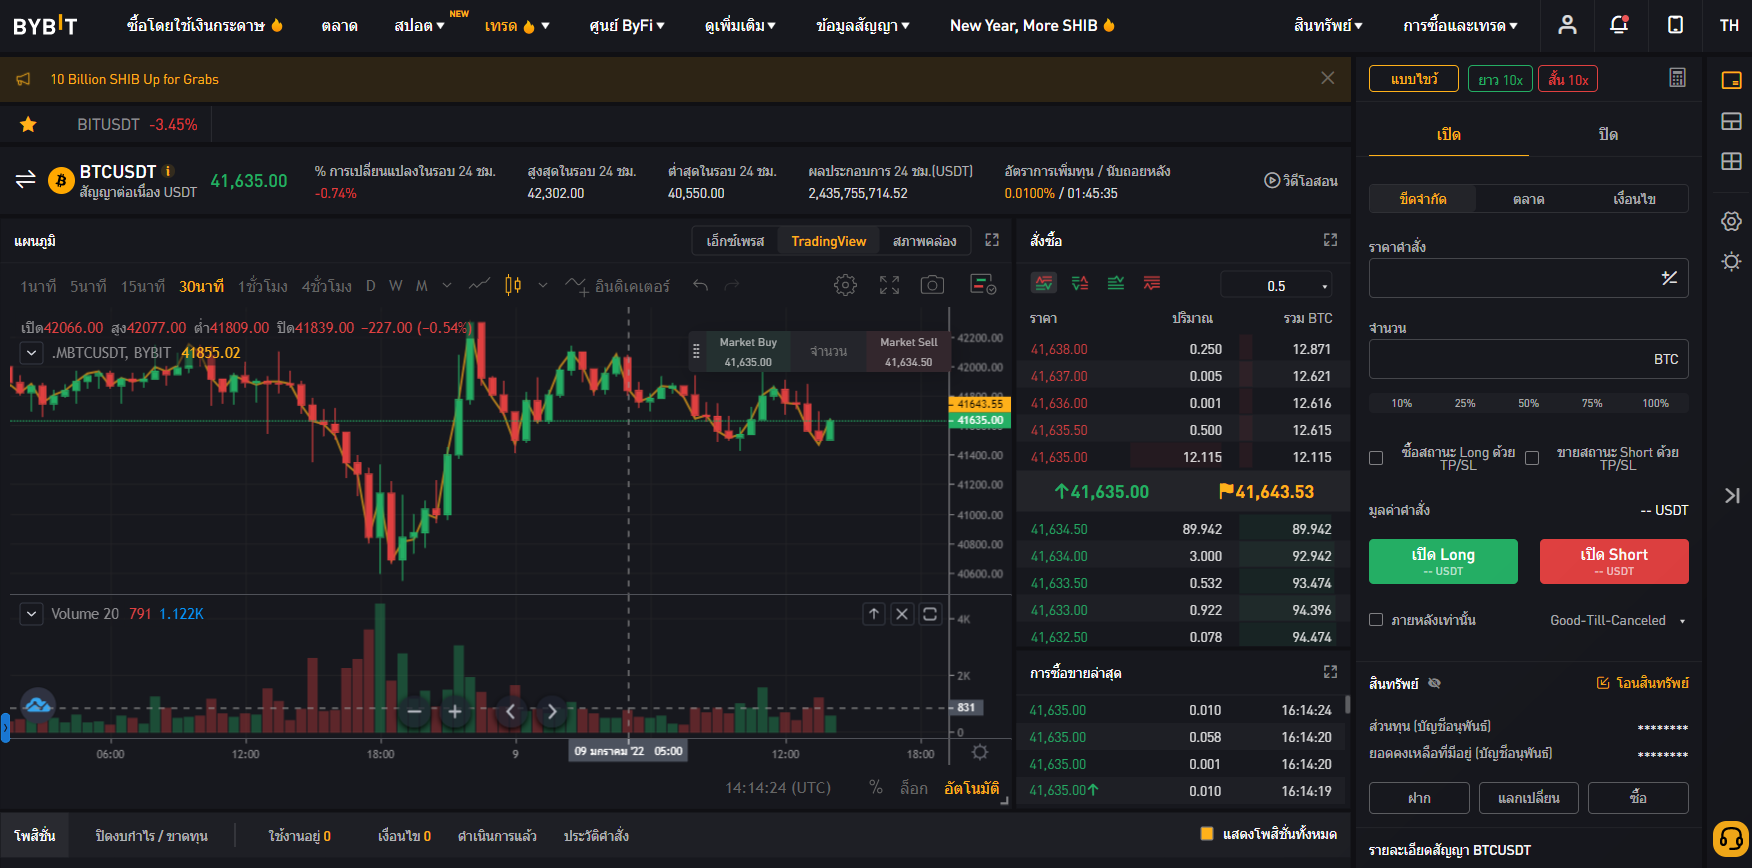Switch to Close (ปิด) position tab
This screenshot has height=868, width=1752.
tap(1608, 134)
